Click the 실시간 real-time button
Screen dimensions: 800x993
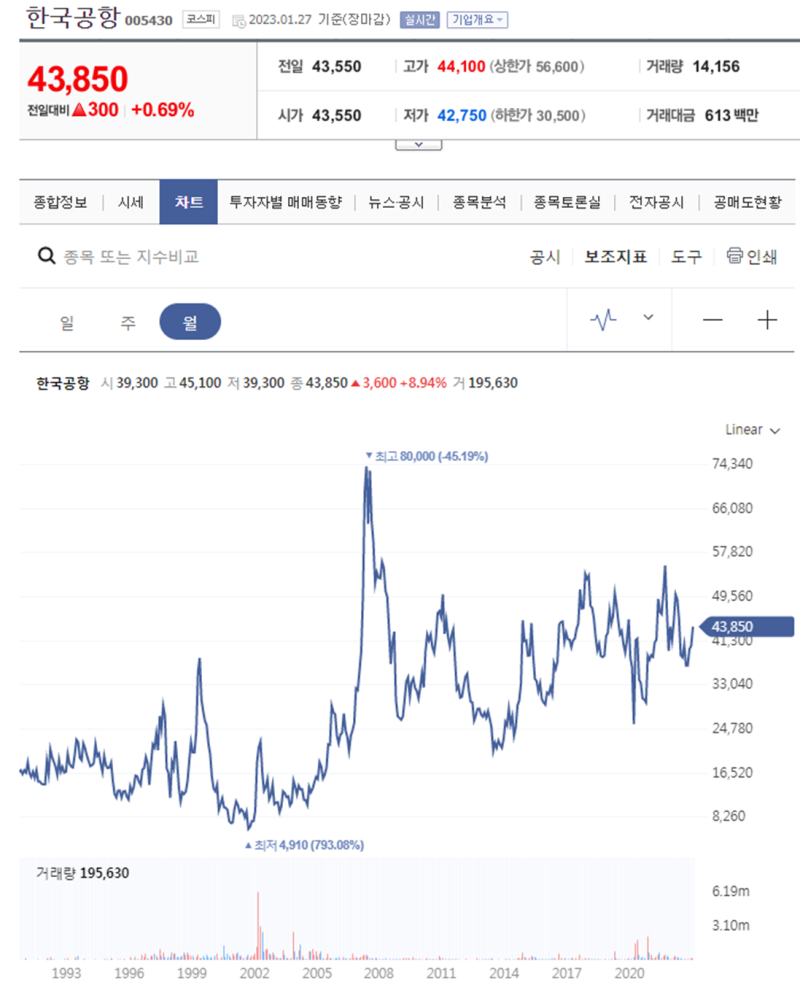(421, 19)
